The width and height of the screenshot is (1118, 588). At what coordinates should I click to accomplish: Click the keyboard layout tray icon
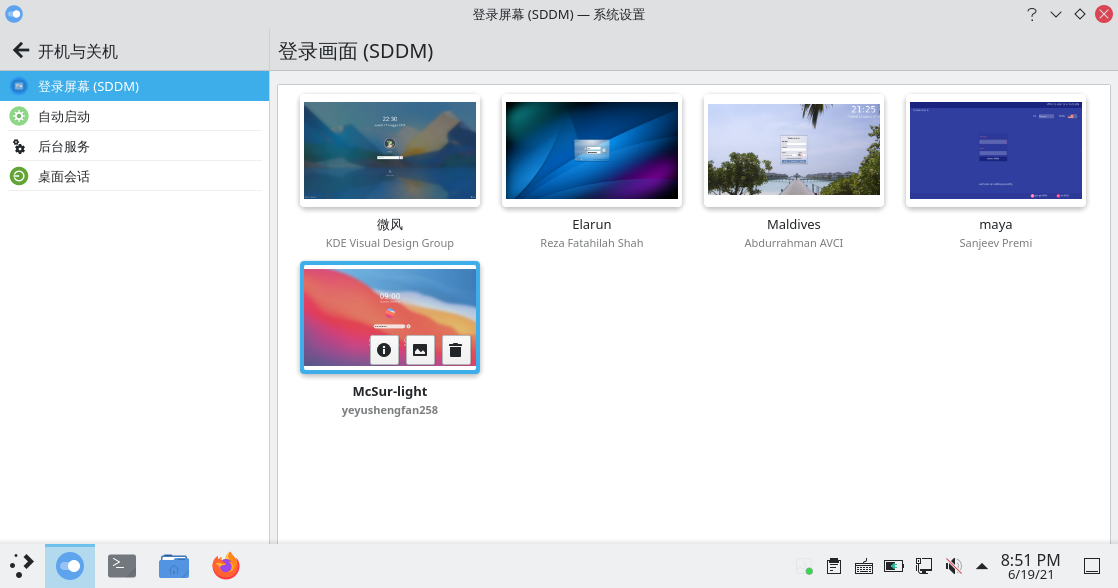[864, 565]
